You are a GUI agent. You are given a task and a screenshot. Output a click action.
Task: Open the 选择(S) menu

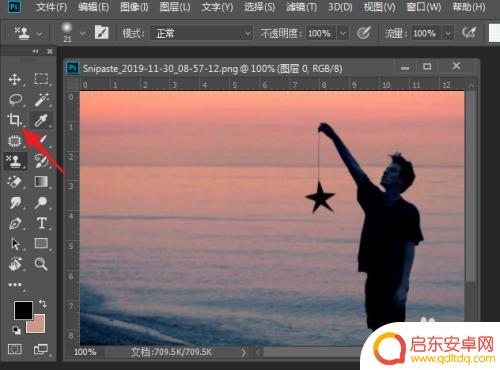coord(259,7)
